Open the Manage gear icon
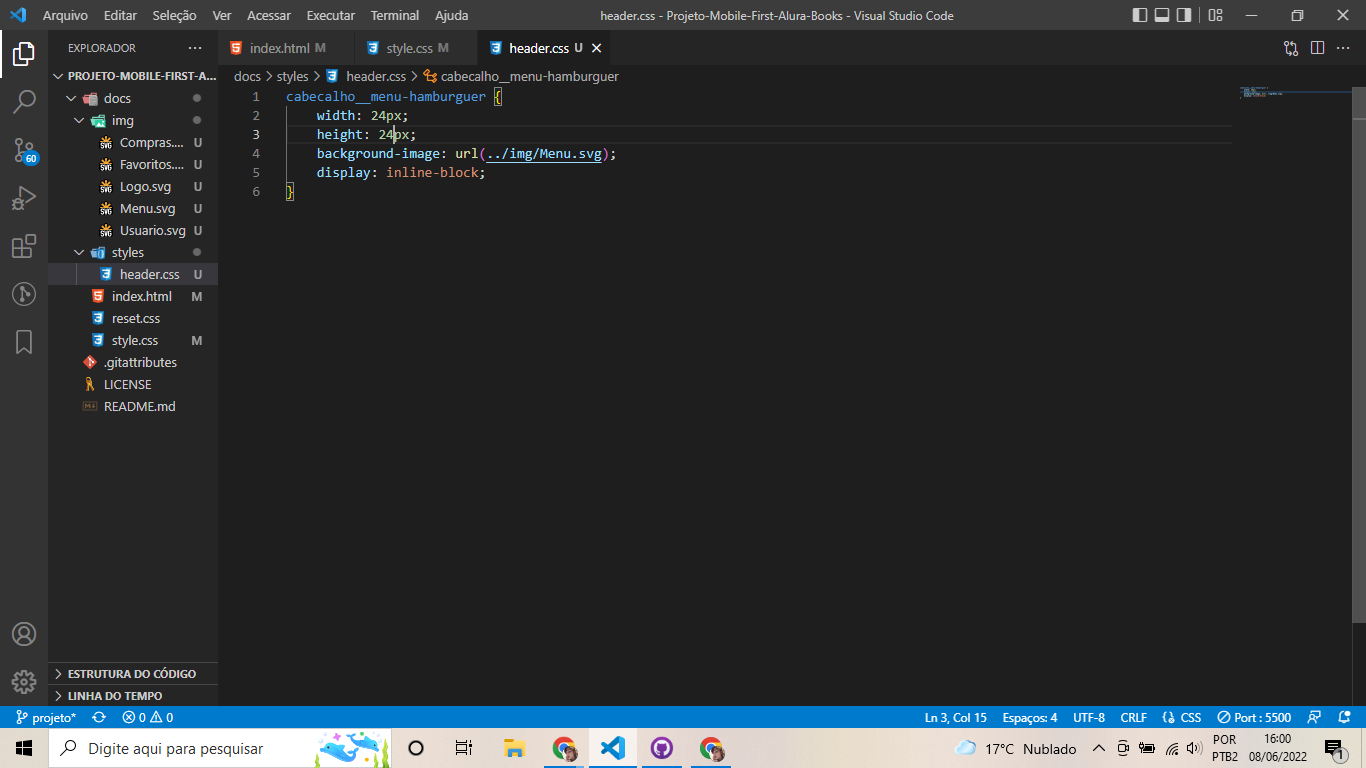Viewport: 1366px width, 768px height. click(x=24, y=682)
